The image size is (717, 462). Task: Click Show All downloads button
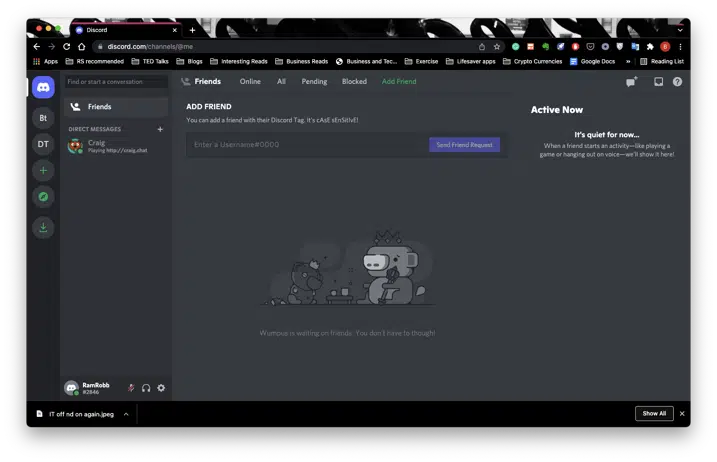point(654,414)
